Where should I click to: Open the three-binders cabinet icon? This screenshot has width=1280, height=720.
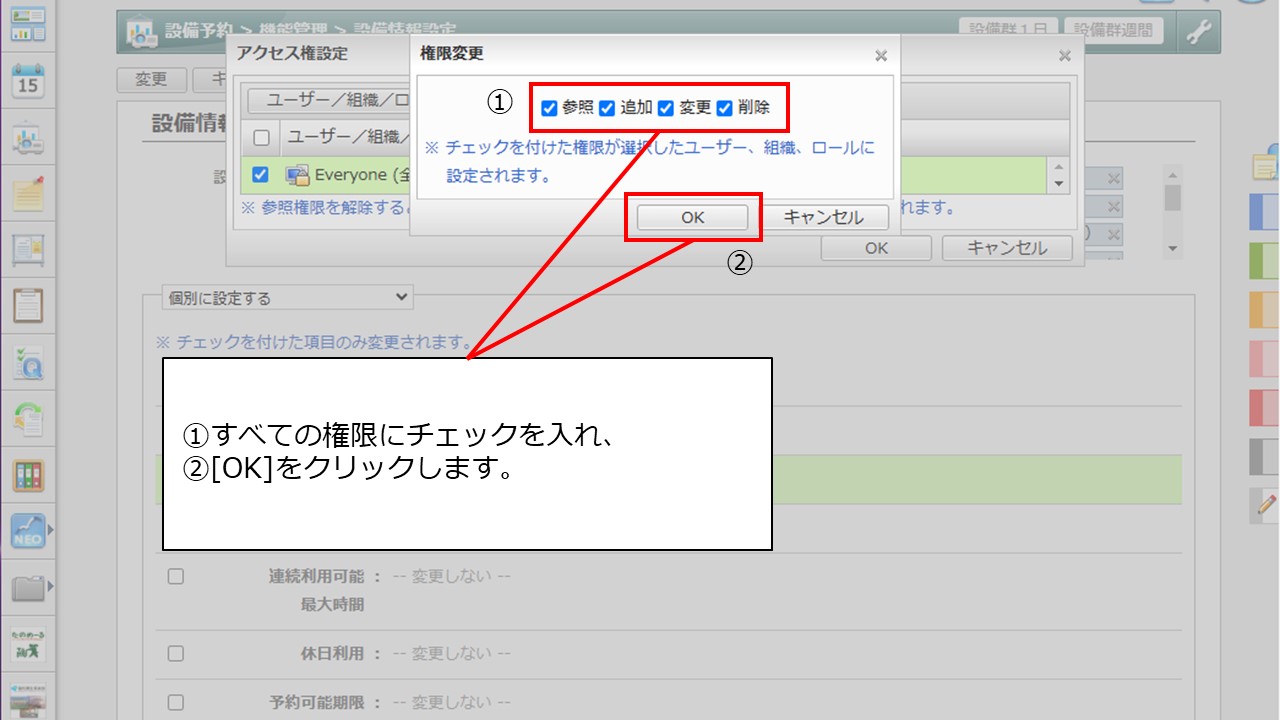tap(28, 475)
